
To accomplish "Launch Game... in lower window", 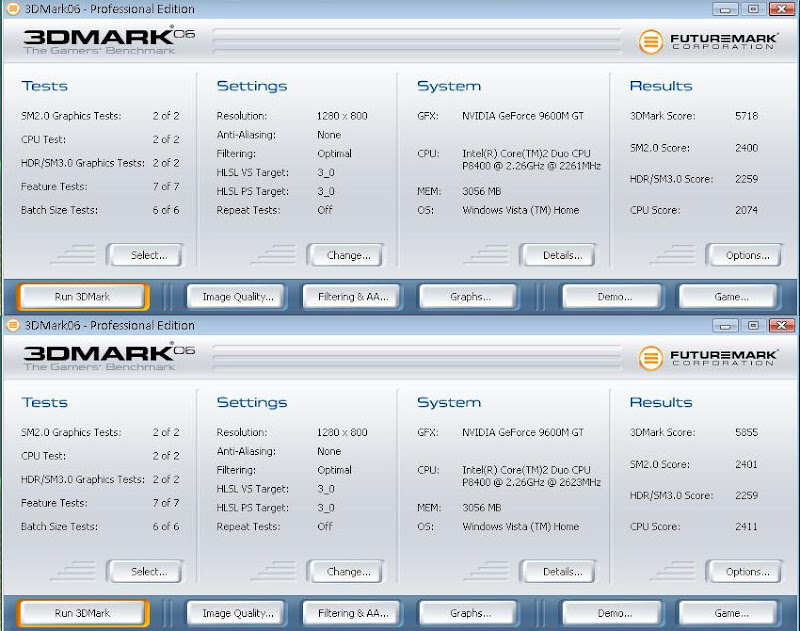I will pos(729,613).
